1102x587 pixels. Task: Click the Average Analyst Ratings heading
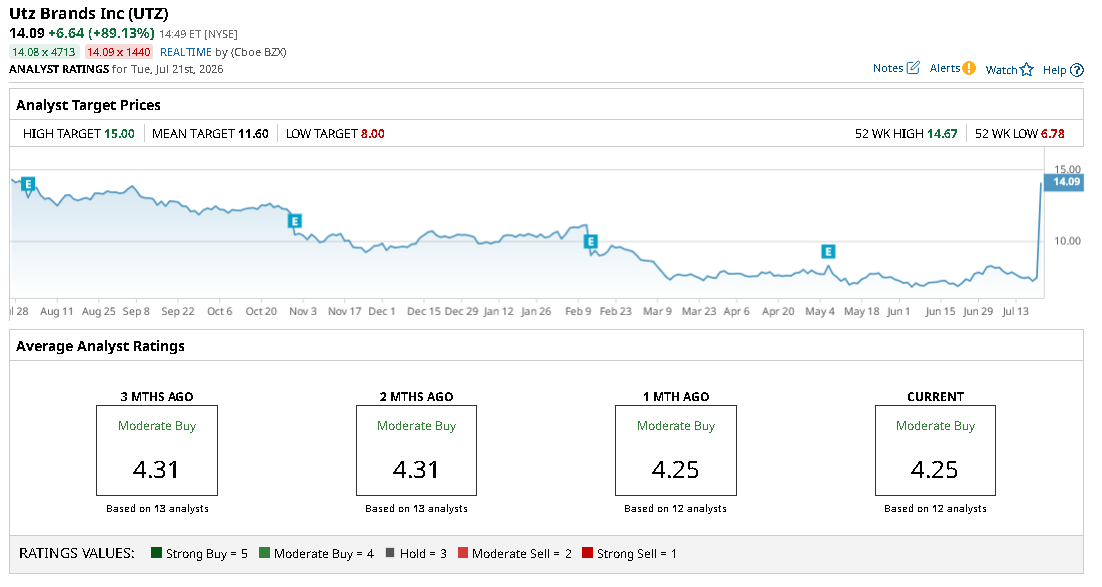pos(101,346)
